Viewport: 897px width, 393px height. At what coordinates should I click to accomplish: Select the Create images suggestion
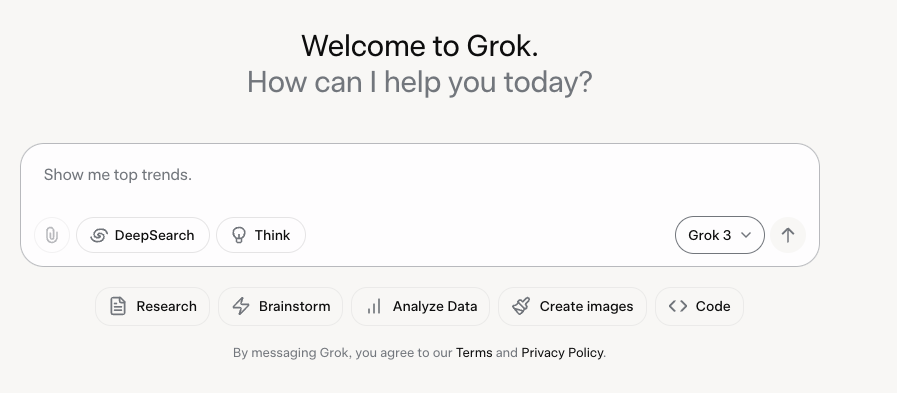coord(573,306)
